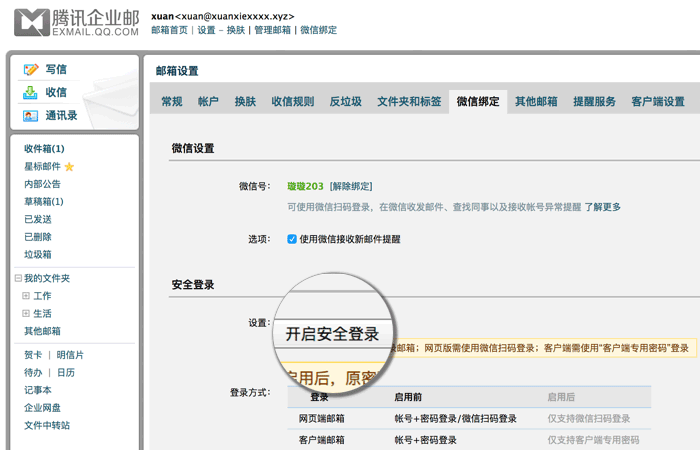Expand the 生活 folder
The image size is (700, 450).
point(26,314)
